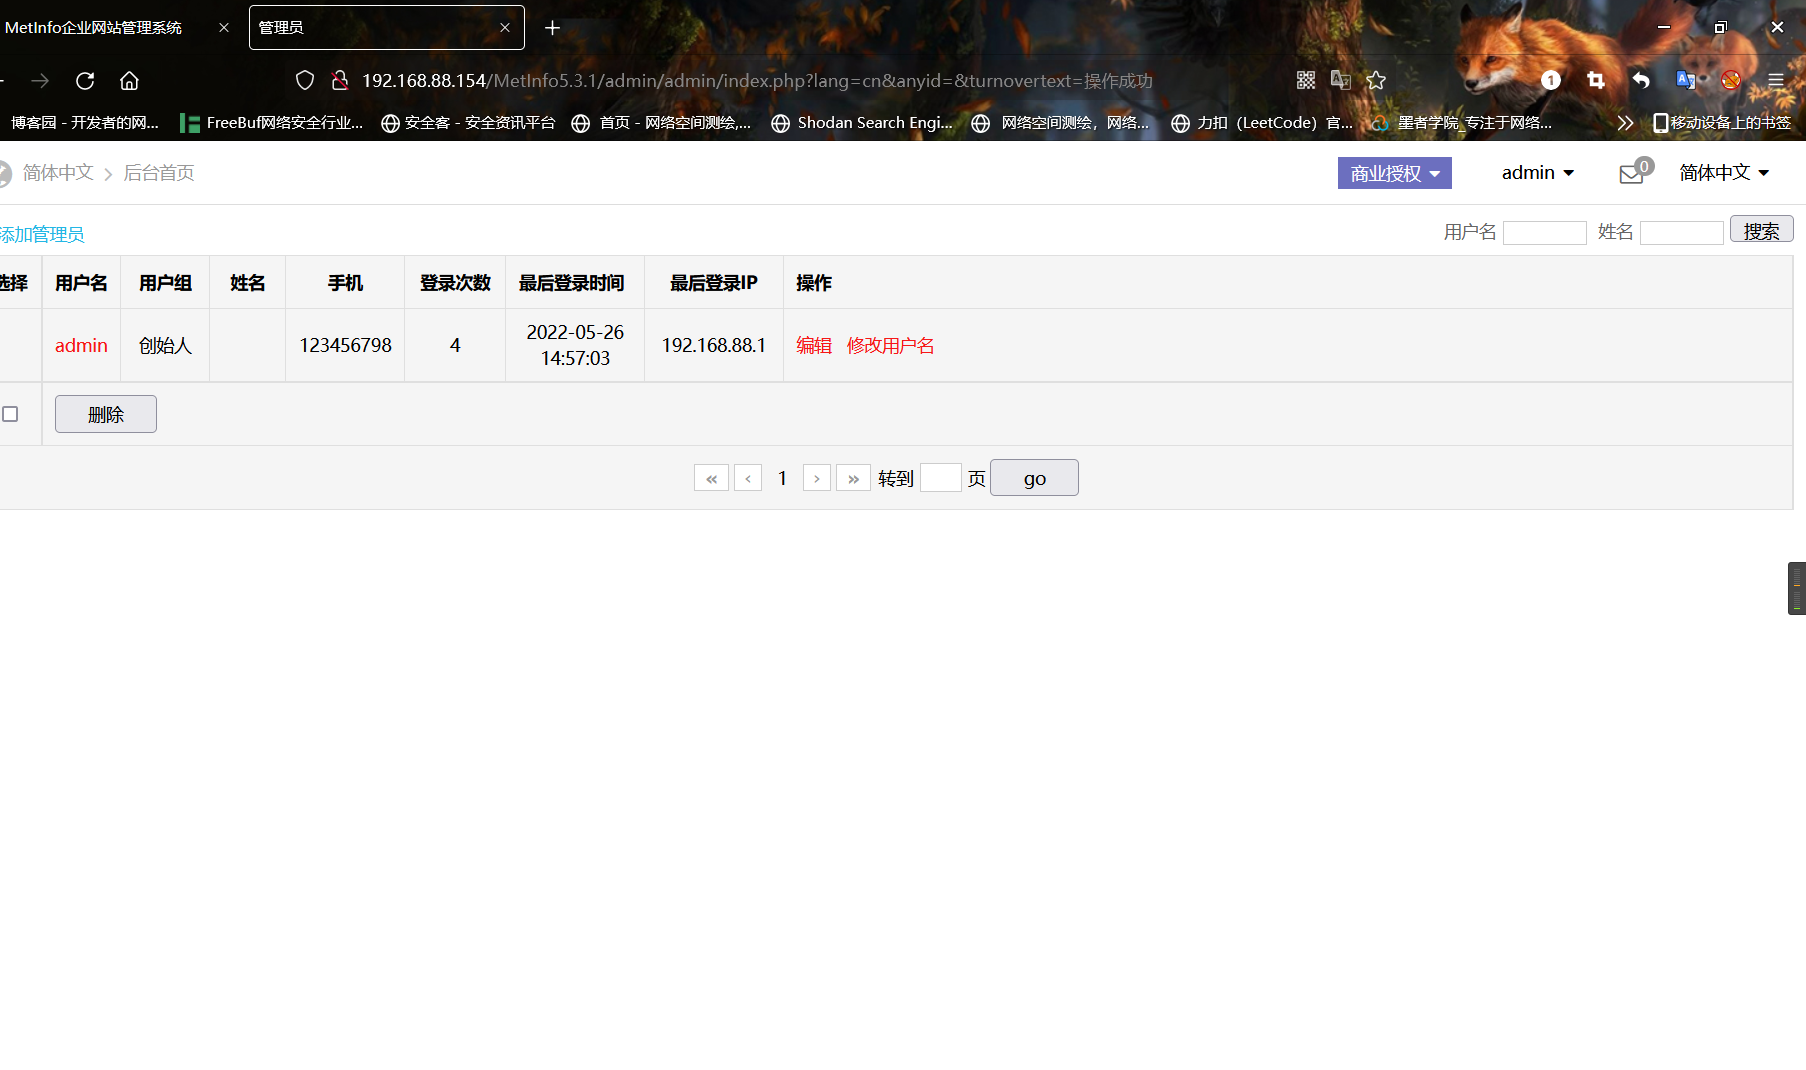
Task: Open the 博客园 bookmark
Action: tap(84, 123)
